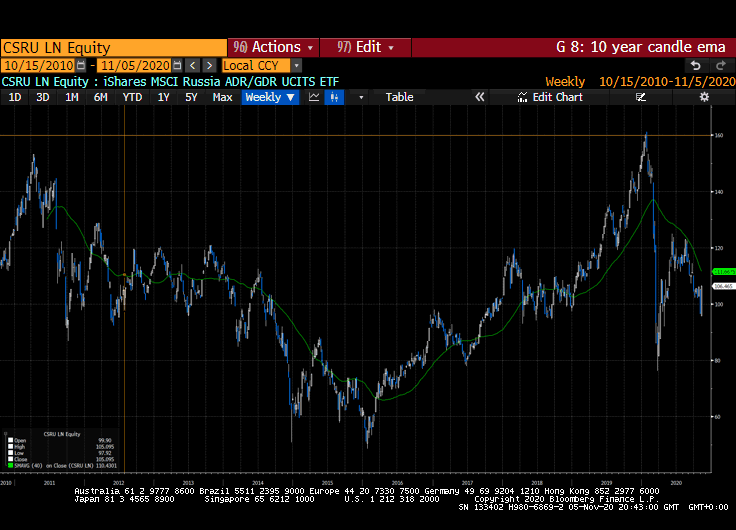Switch to line chart style
This screenshot has width=736, height=530.
[x=314, y=97]
